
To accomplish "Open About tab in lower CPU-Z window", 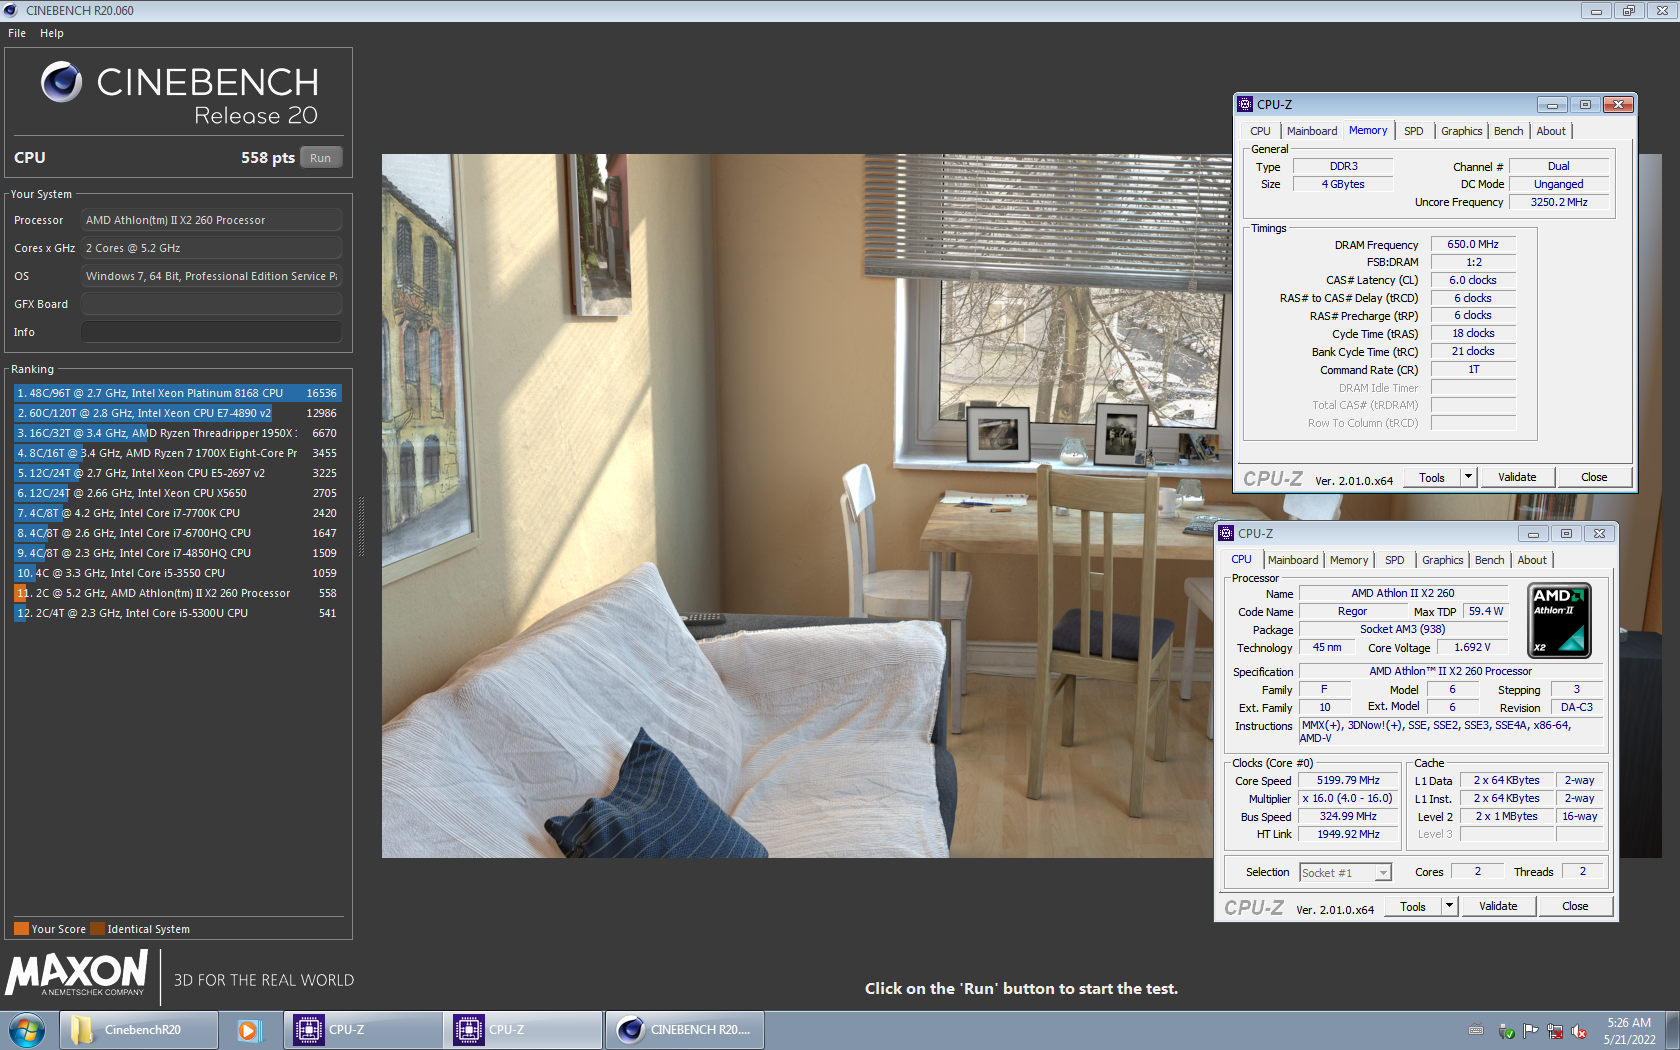I will 1532,560.
